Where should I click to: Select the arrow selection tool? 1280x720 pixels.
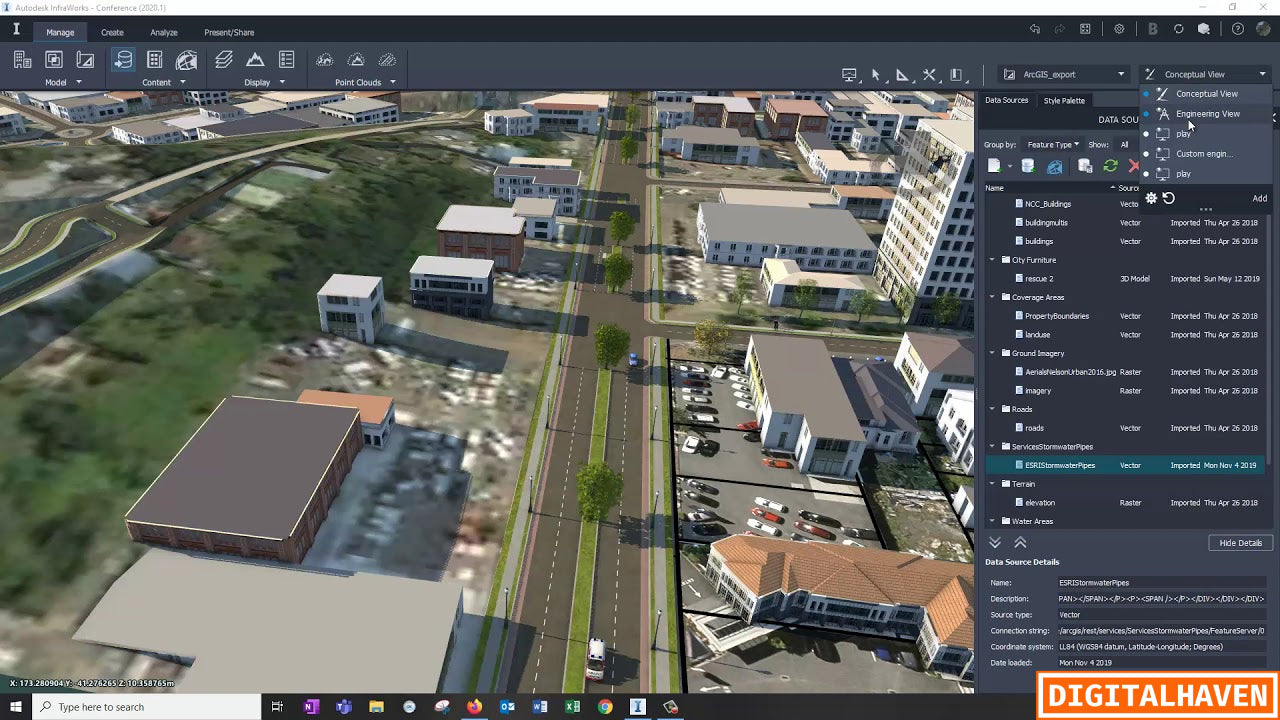(x=876, y=74)
